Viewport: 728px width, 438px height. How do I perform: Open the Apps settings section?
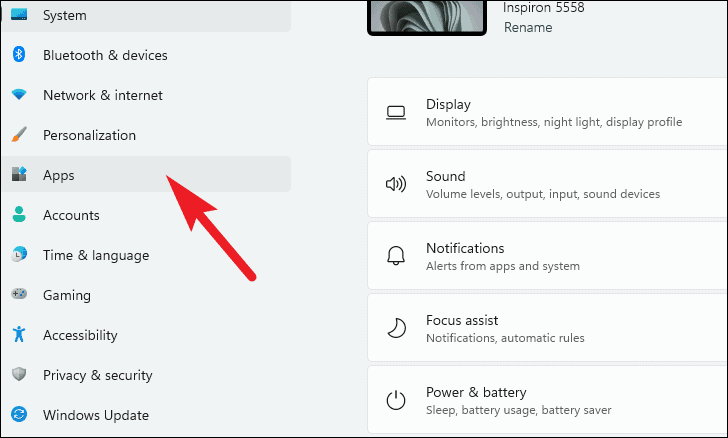tap(59, 175)
